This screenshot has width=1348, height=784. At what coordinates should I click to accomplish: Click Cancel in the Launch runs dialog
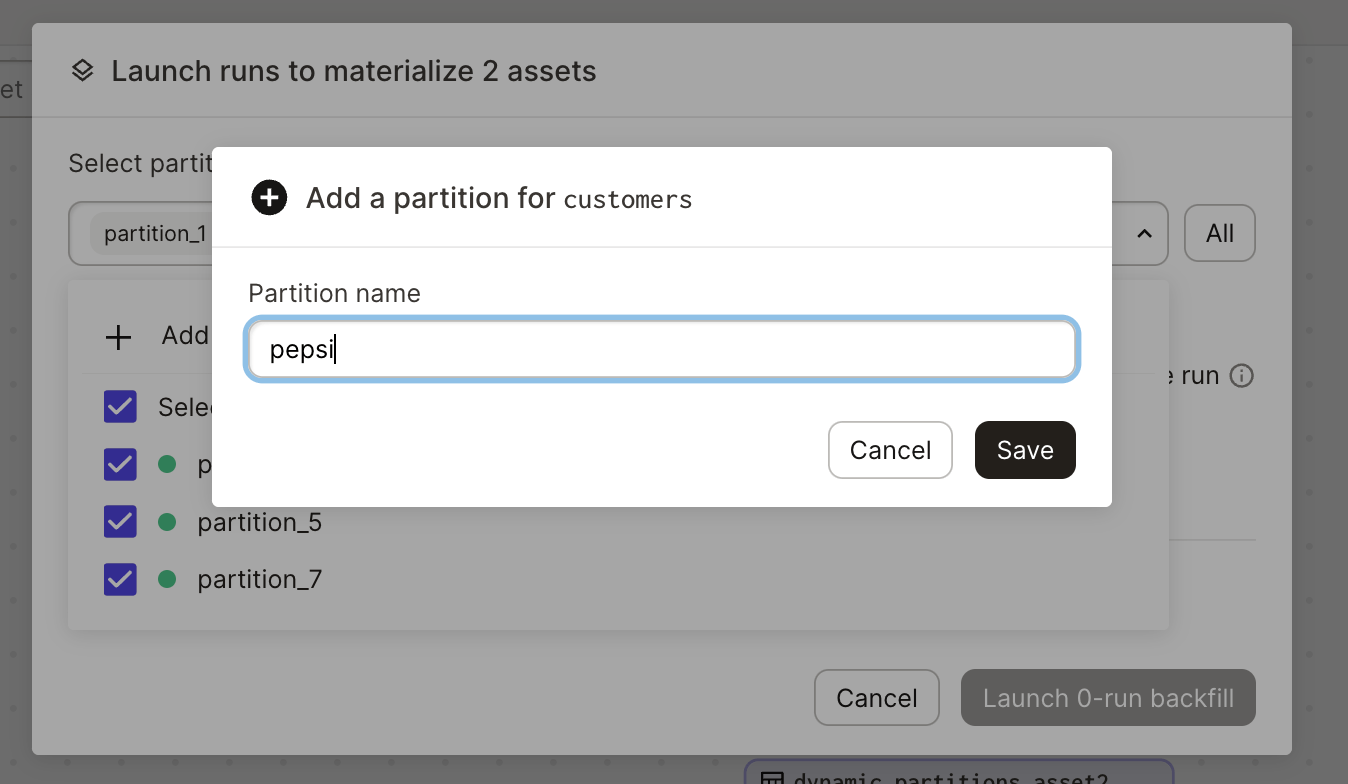tap(877, 697)
